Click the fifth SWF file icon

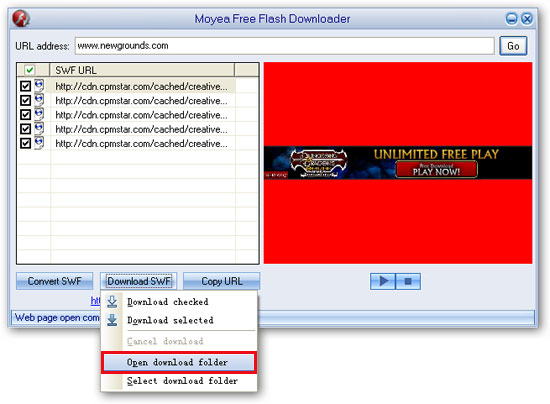(39, 143)
